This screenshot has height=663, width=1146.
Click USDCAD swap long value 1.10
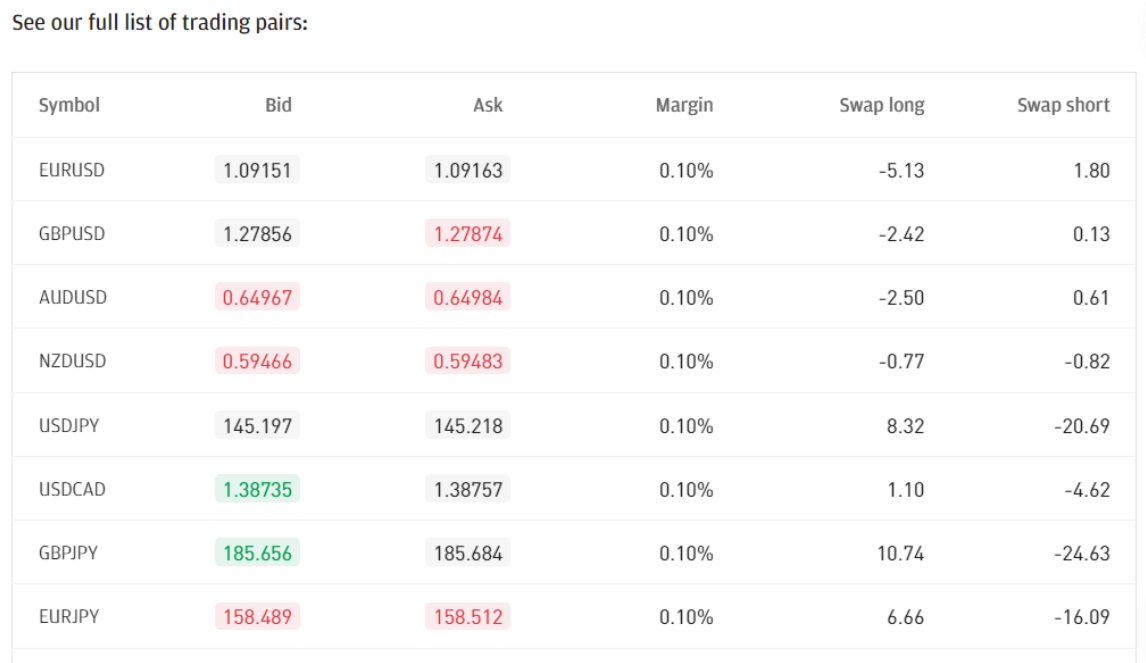[906, 489]
